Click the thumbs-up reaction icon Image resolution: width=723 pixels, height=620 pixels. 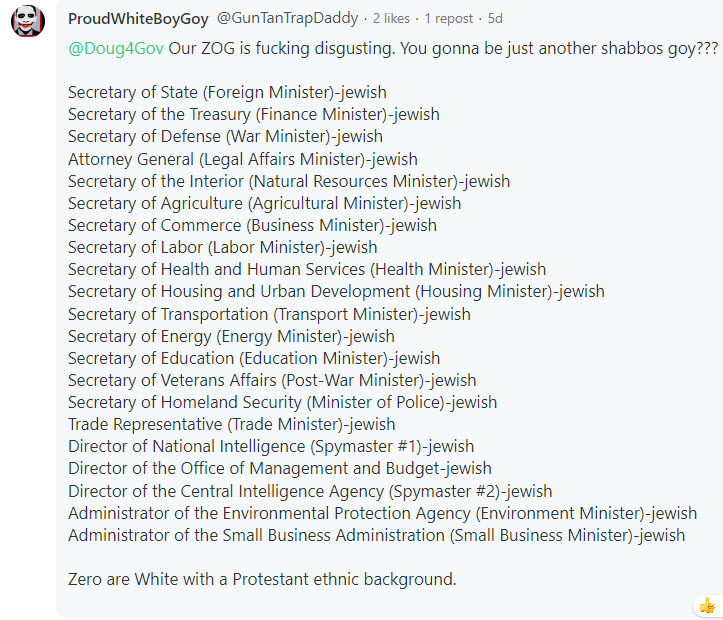[707, 605]
